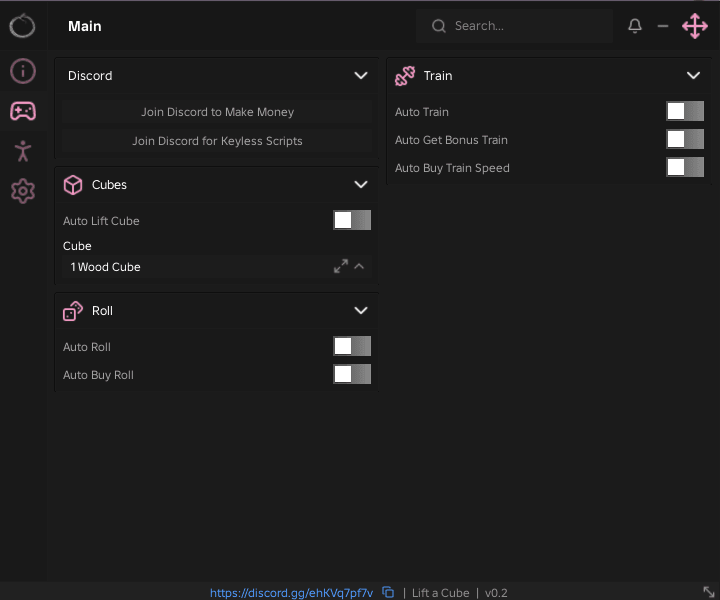This screenshot has height=600, width=720.
Task: Click the Cubes section title
Action: coord(109,185)
